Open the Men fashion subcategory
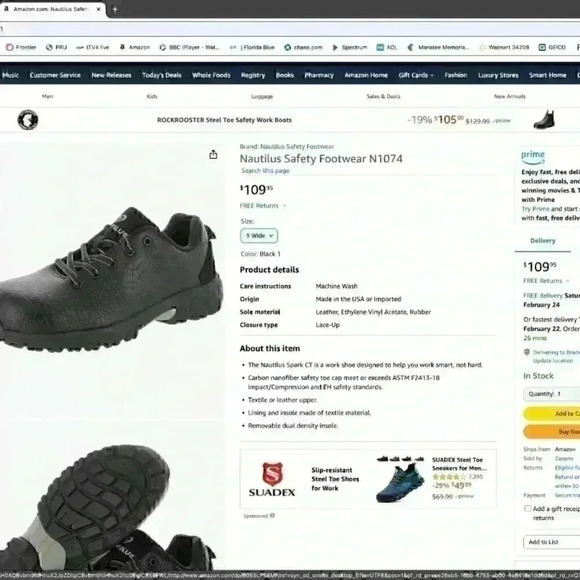 click(47, 96)
